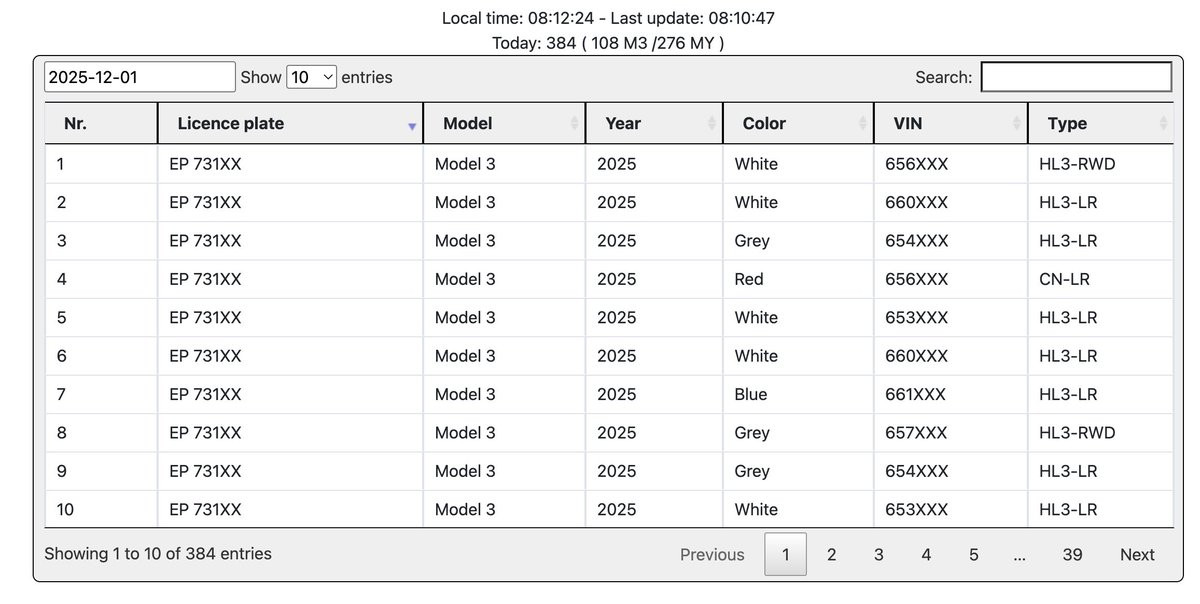Click the Type column sort icon
The image size is (1200, 604).
1163,123
